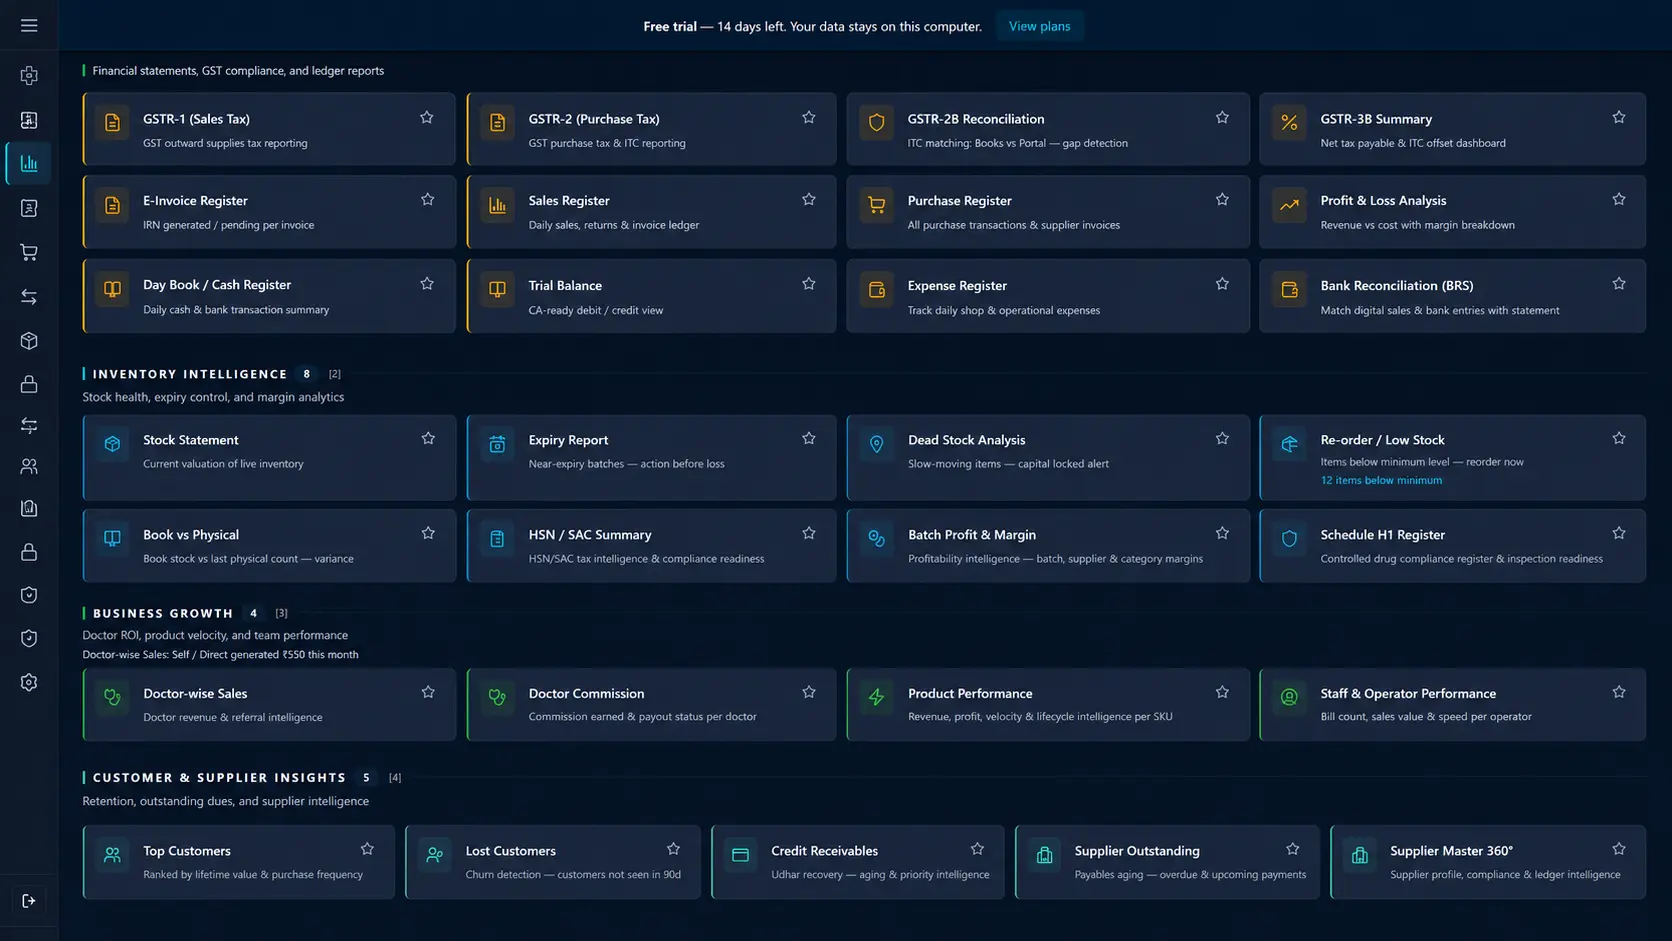
Task: Favorite the GSTR-1 (Sales Tax) report star
Action: (x=427, y=118)
